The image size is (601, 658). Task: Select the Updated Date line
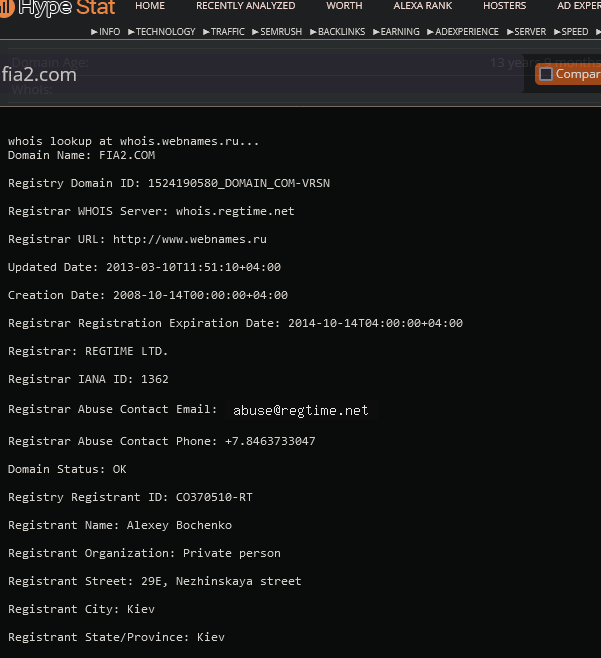[x=144, y=267]
